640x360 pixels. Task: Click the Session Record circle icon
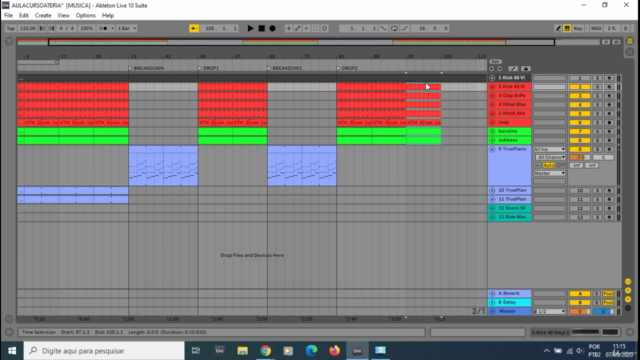pos(324,28)
